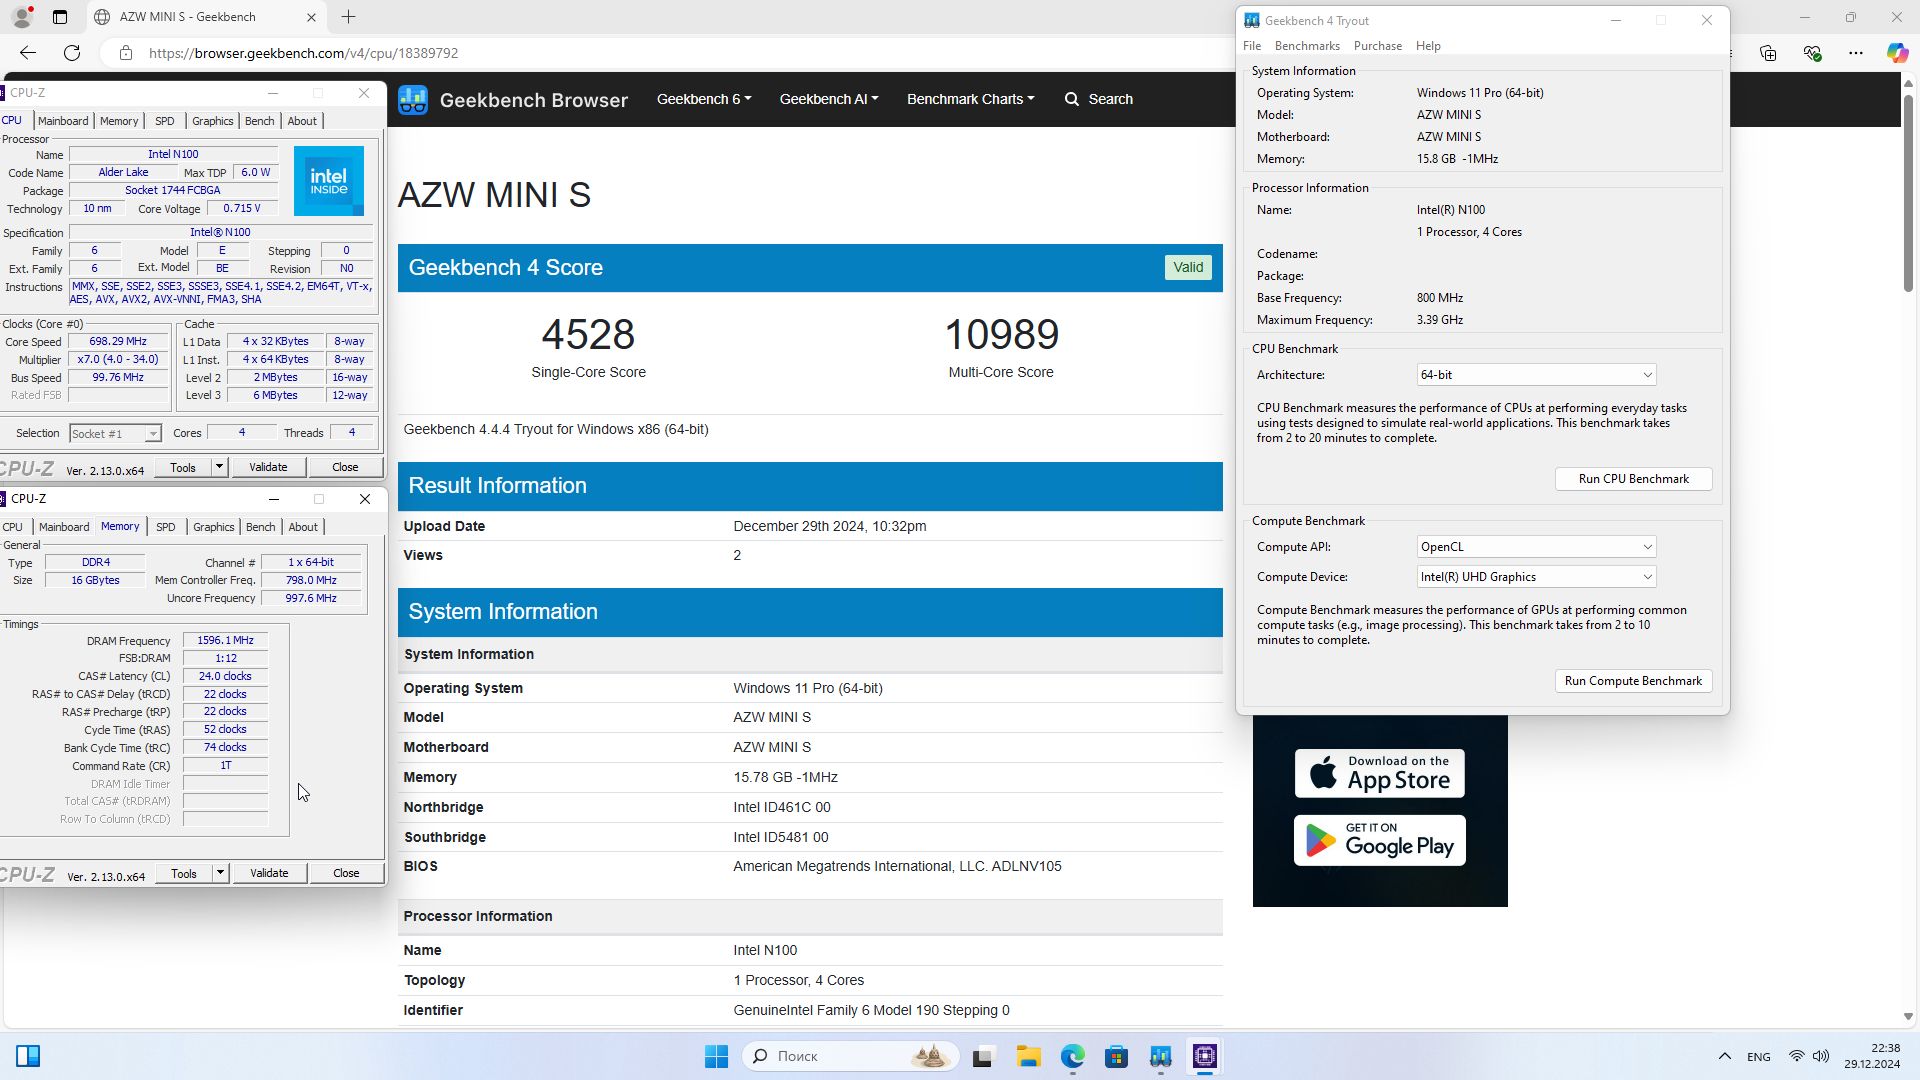Click Get it on Google Play badge
Viewport: 1920px width, 1080px height.
pyautogui.click(x=1380, y=840)
